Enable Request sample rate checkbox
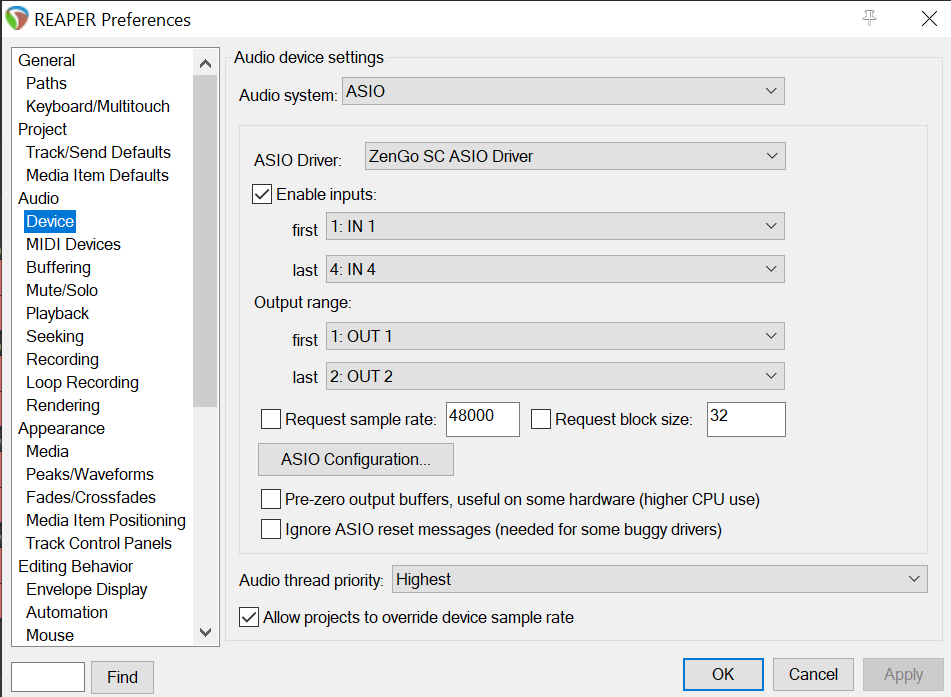Screen dimensions: 951x697 point(271,419)
